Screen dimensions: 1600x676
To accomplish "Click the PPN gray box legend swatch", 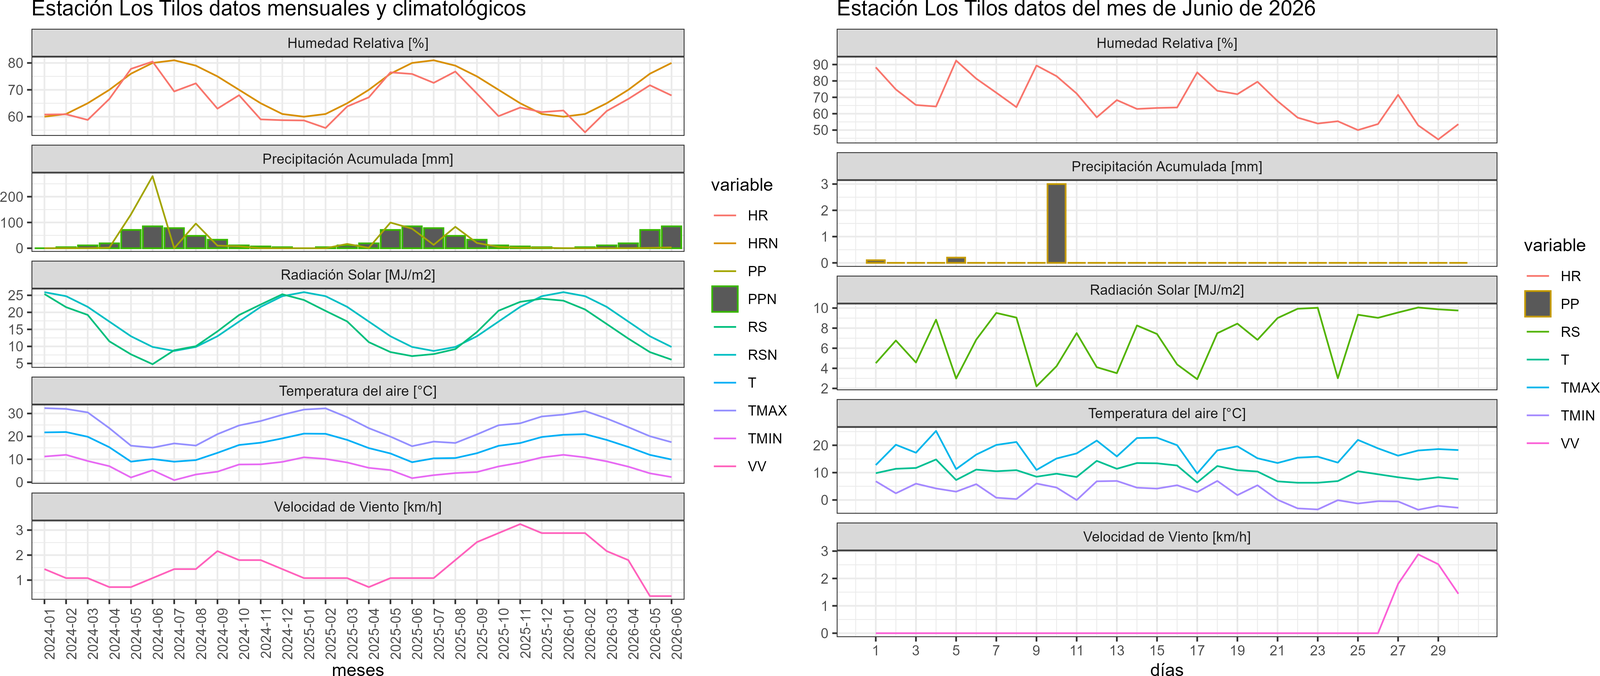I will (725, 299).
